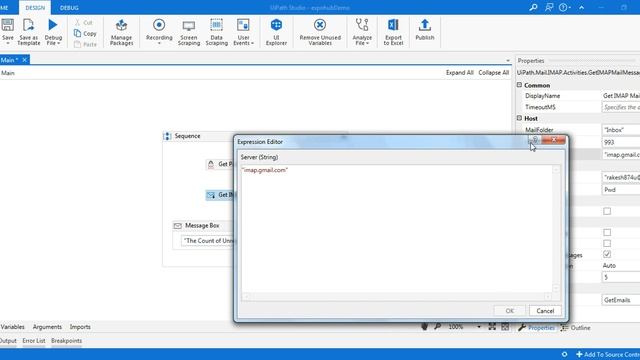The image size is (640, 360).
Task: Click Collapse All in the designer
Action: coord(493,73)
